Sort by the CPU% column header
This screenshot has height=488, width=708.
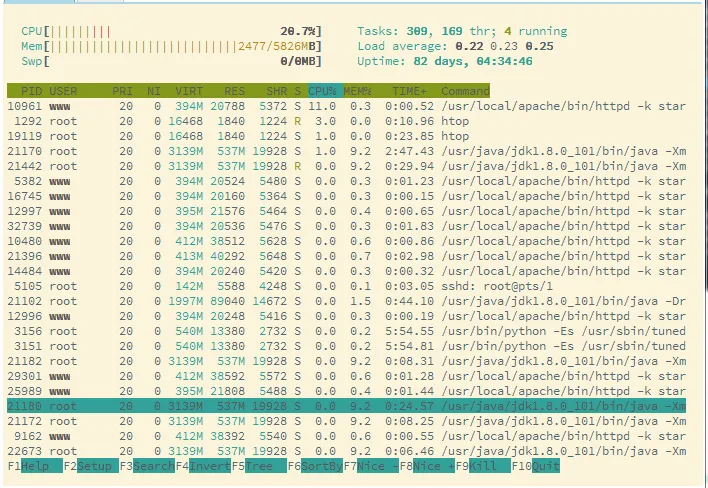point(322,91)
